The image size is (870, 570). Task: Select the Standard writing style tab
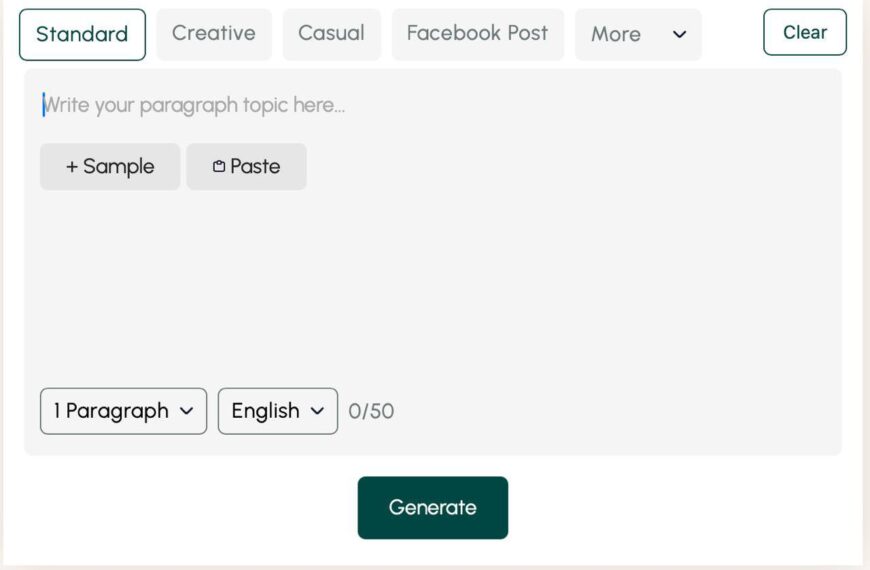[82, 34]
